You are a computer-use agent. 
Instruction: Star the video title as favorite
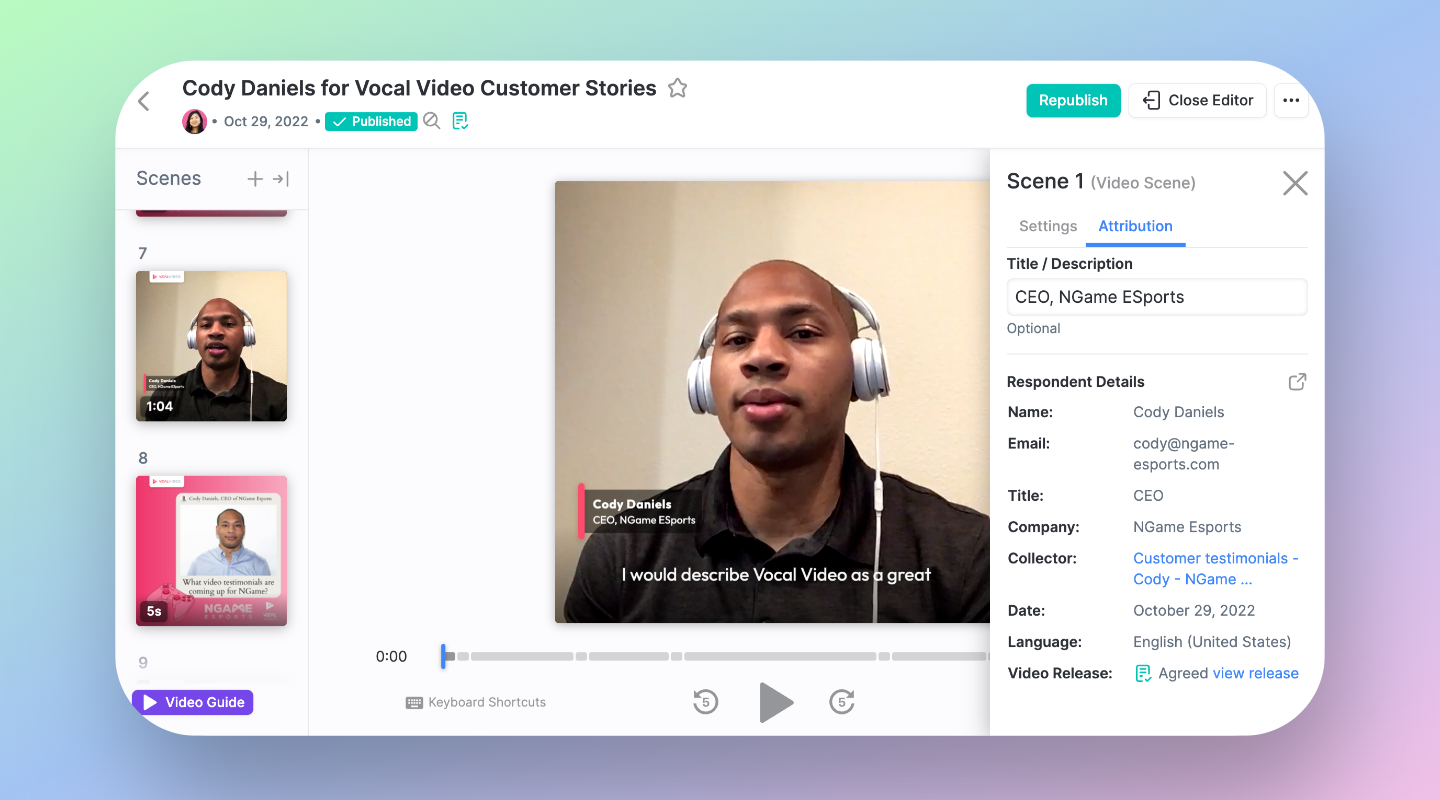coord(678,88)
